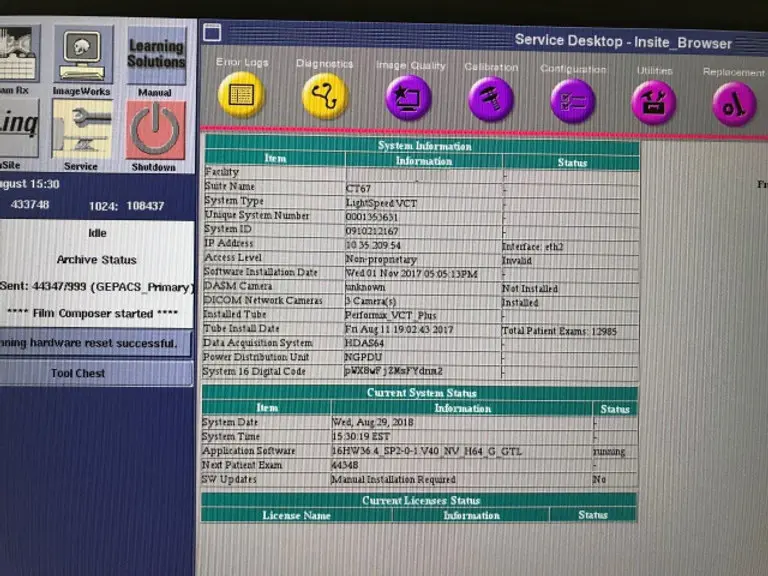The width and height of the screenshot is (768, 576).
Task: Click the Manual Installation Required cell
Action: pos(393,479)
